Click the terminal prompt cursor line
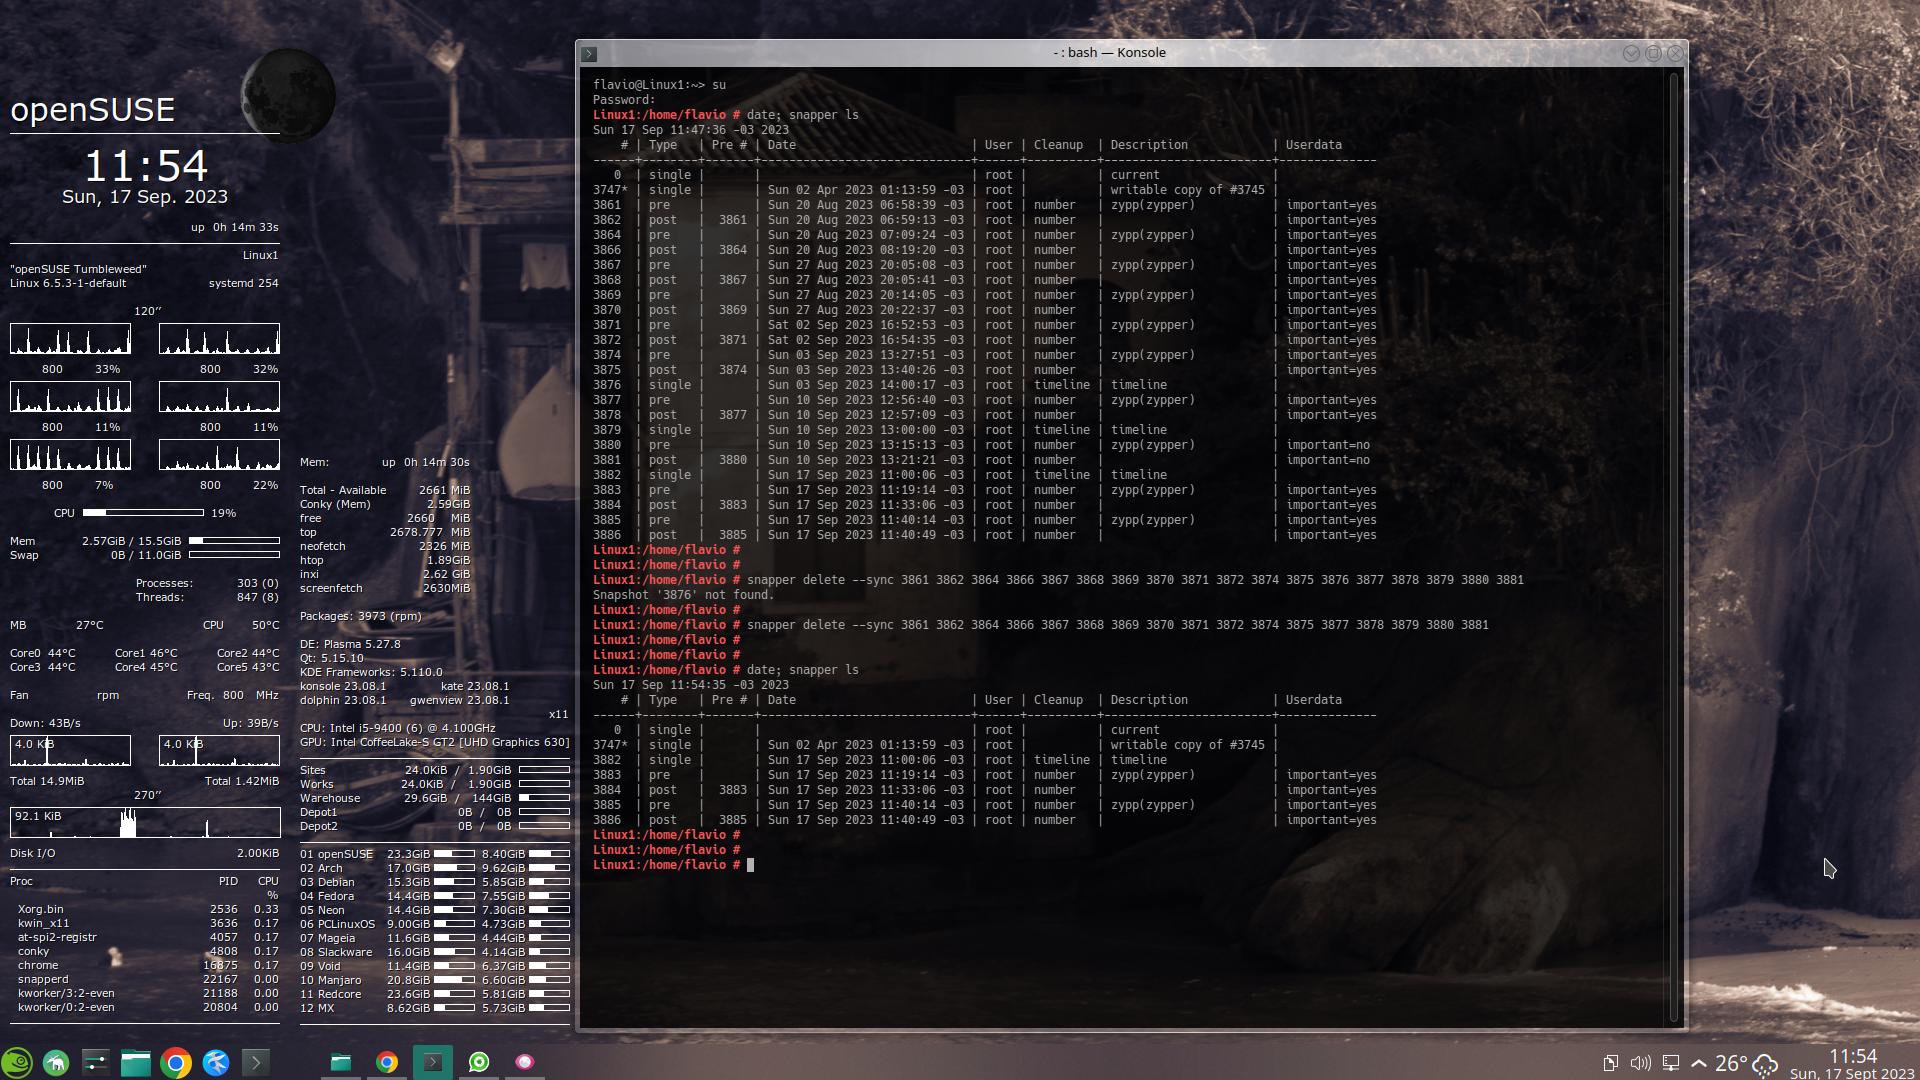Viewport: 1920px width, 1080px height. 750,865
